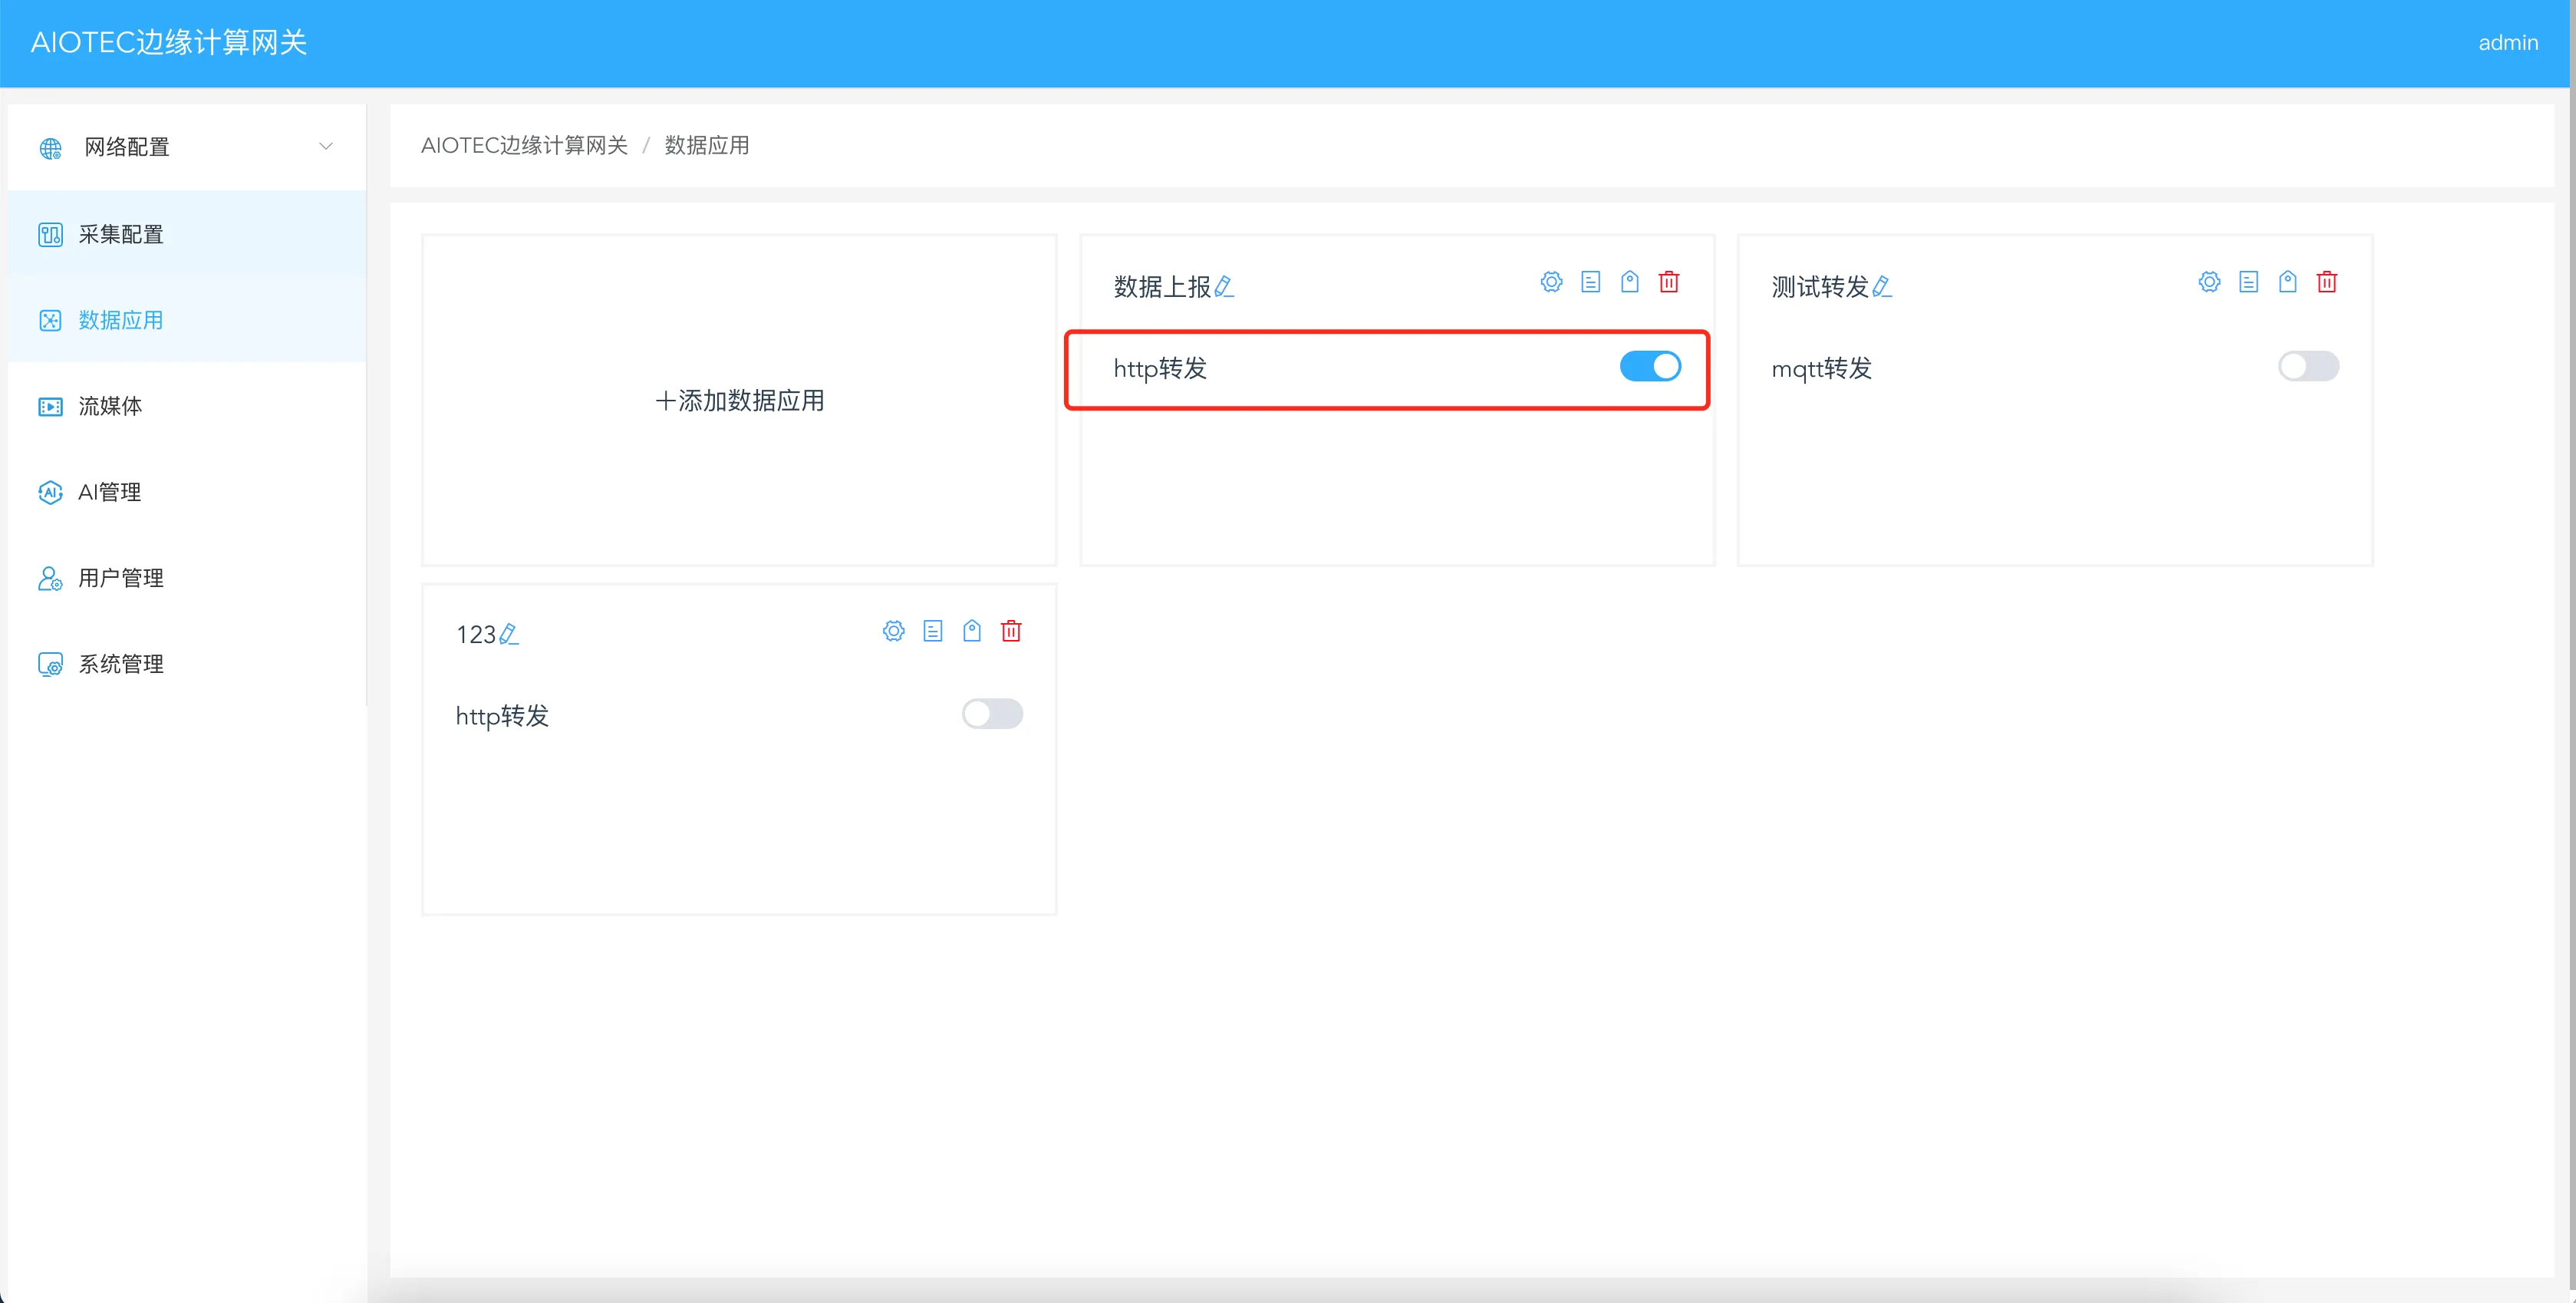This screenshot has width=2576, height=1303.
Task: Open settings gear for 数据上报 card
Action: click(x=1551, y=282)
